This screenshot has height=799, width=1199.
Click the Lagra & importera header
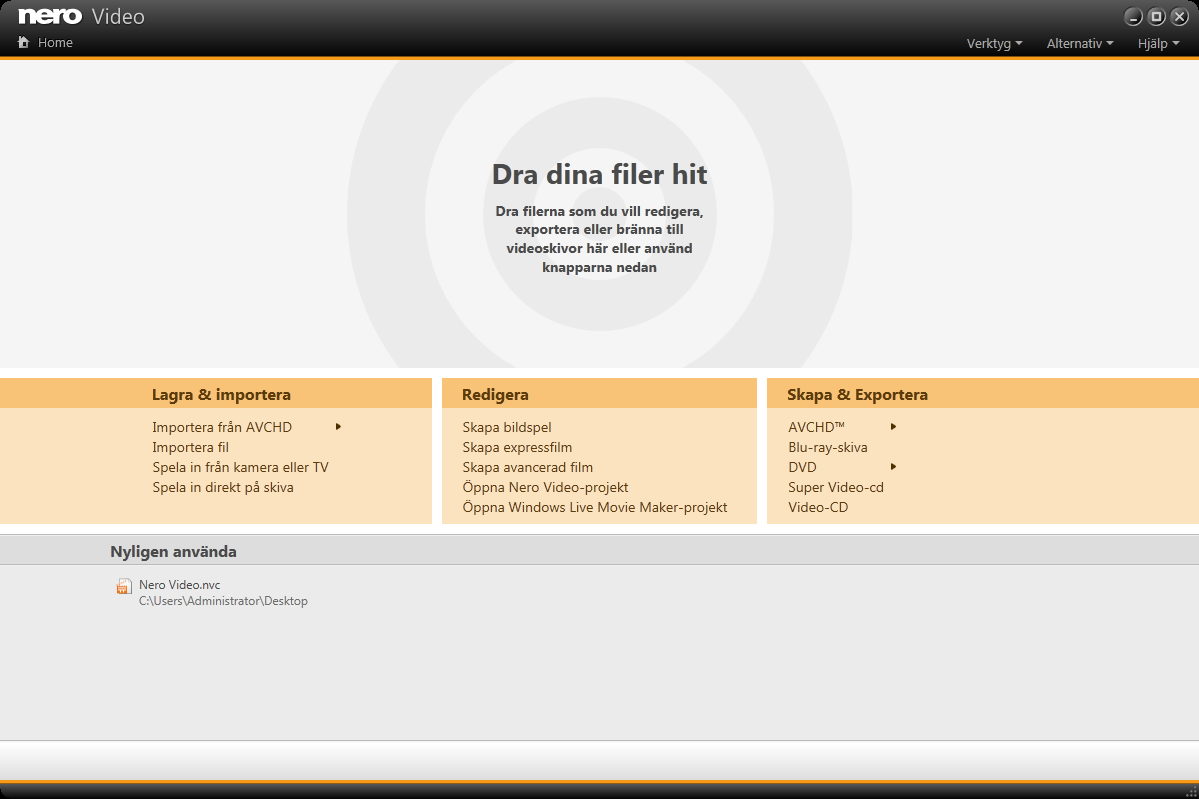(221, 395)
